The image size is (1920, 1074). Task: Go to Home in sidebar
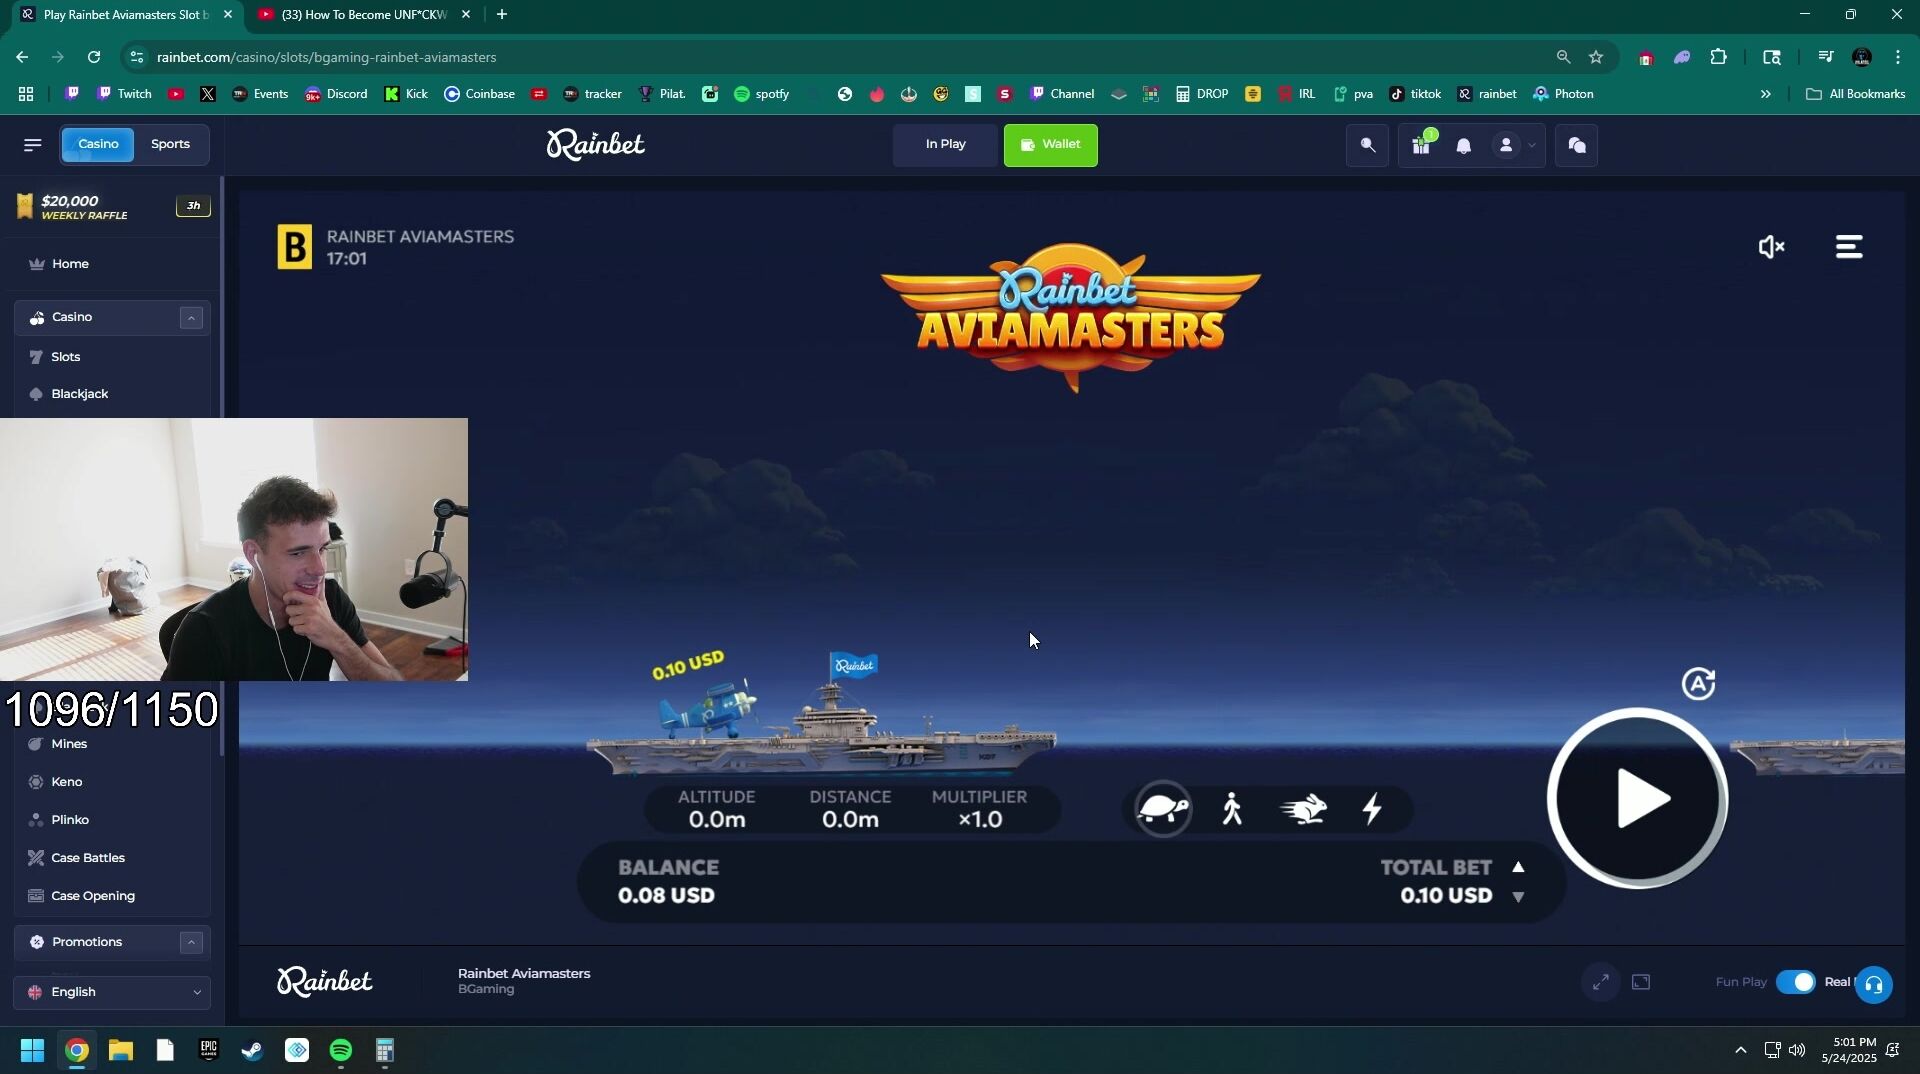(70, 264)
